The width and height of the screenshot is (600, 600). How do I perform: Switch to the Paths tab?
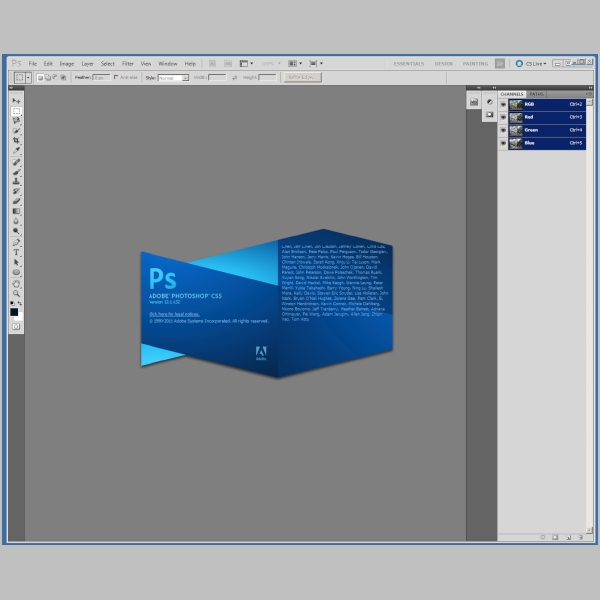(x=536, y=94)
